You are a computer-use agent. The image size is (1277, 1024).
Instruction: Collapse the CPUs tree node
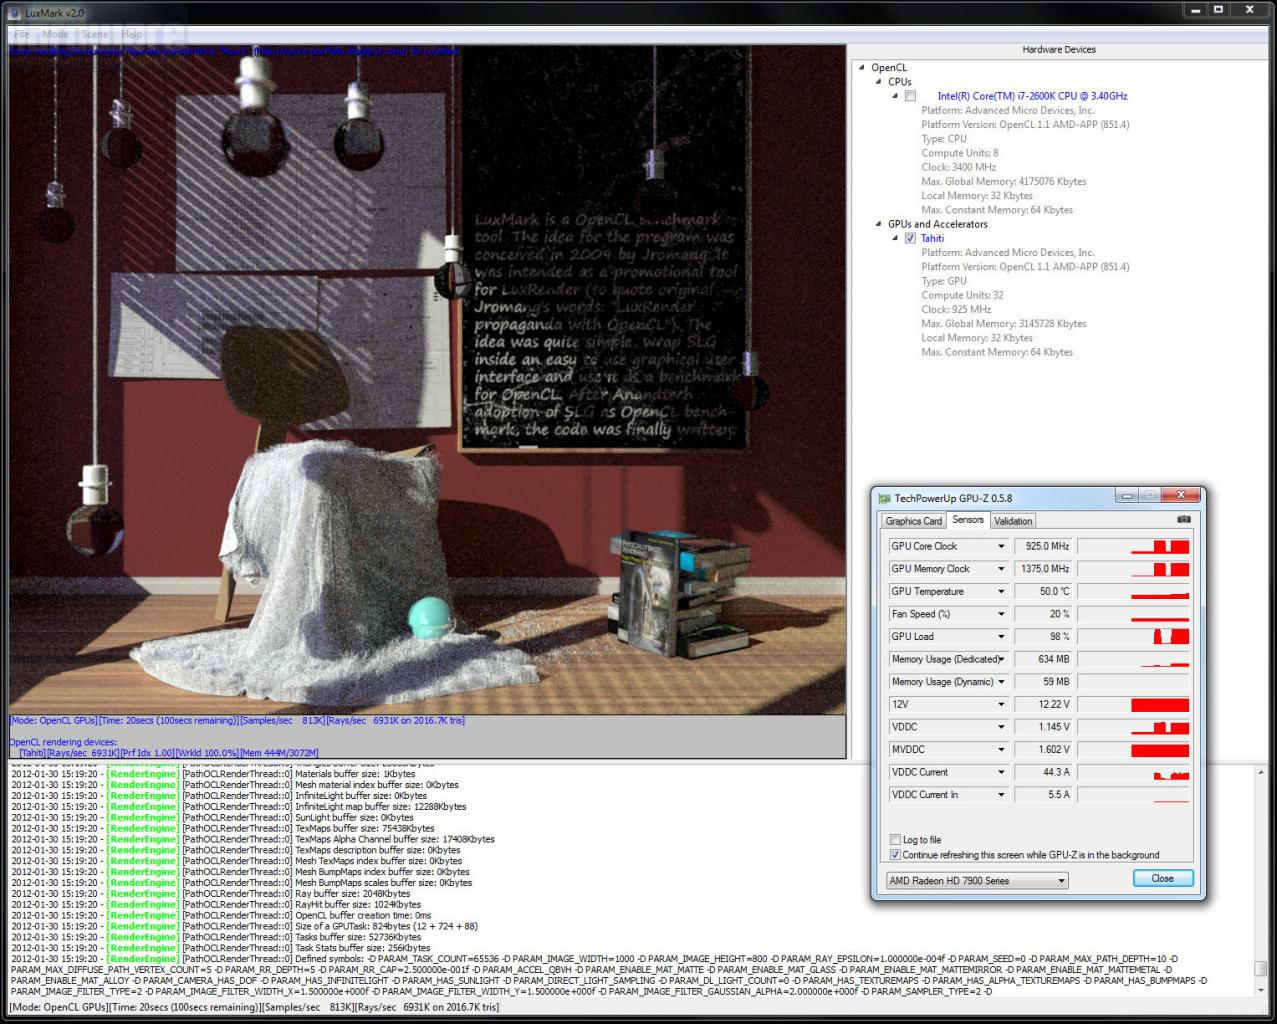click(x=879, y=82)
